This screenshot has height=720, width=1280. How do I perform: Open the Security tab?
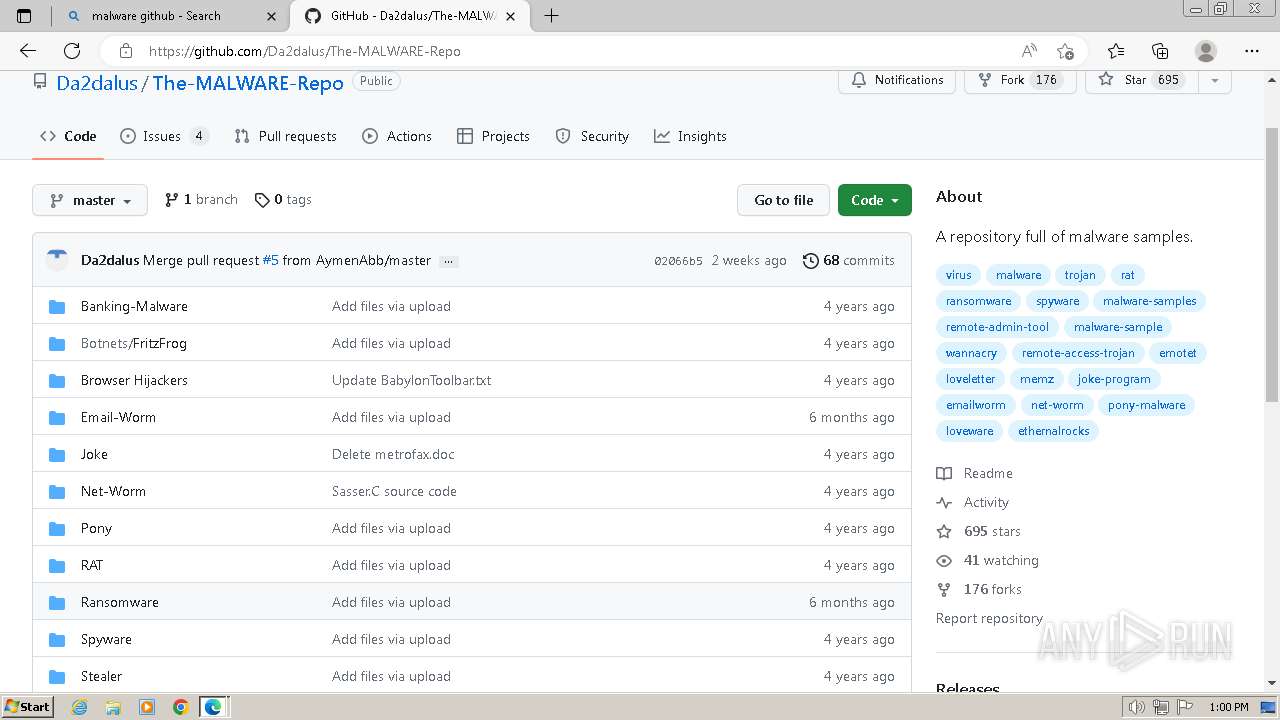592,136
